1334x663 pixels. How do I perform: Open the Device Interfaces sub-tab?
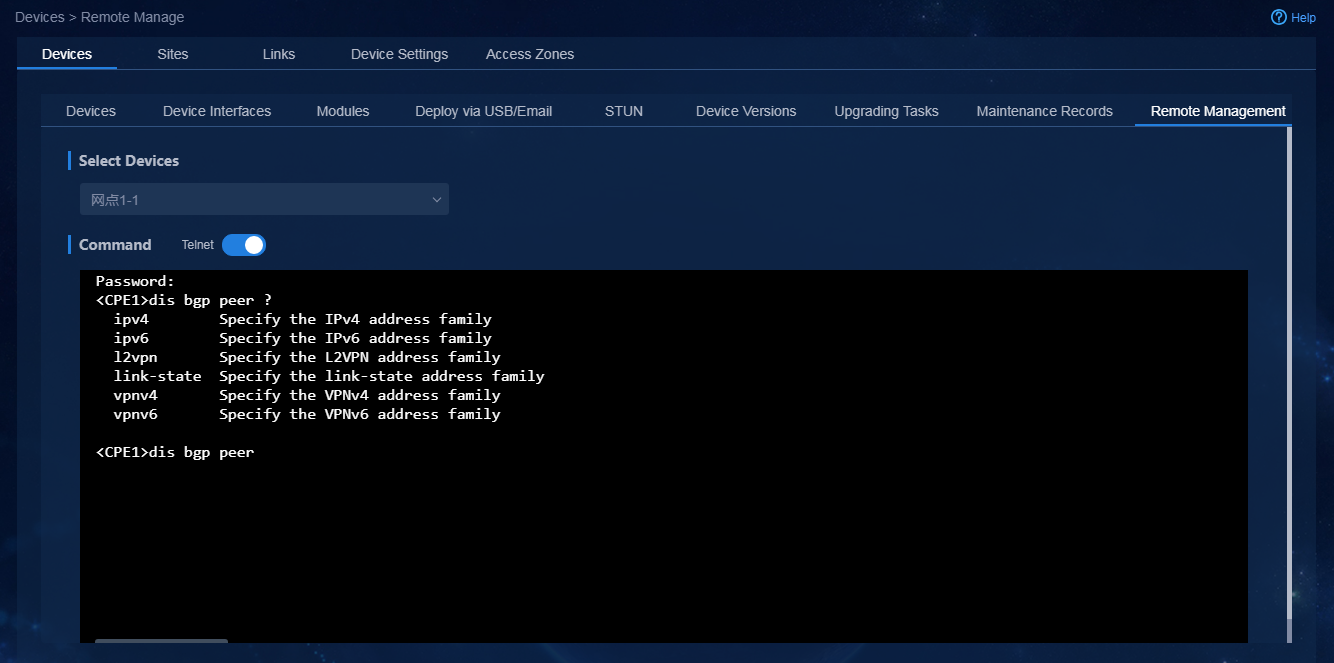tap(217, 111)
